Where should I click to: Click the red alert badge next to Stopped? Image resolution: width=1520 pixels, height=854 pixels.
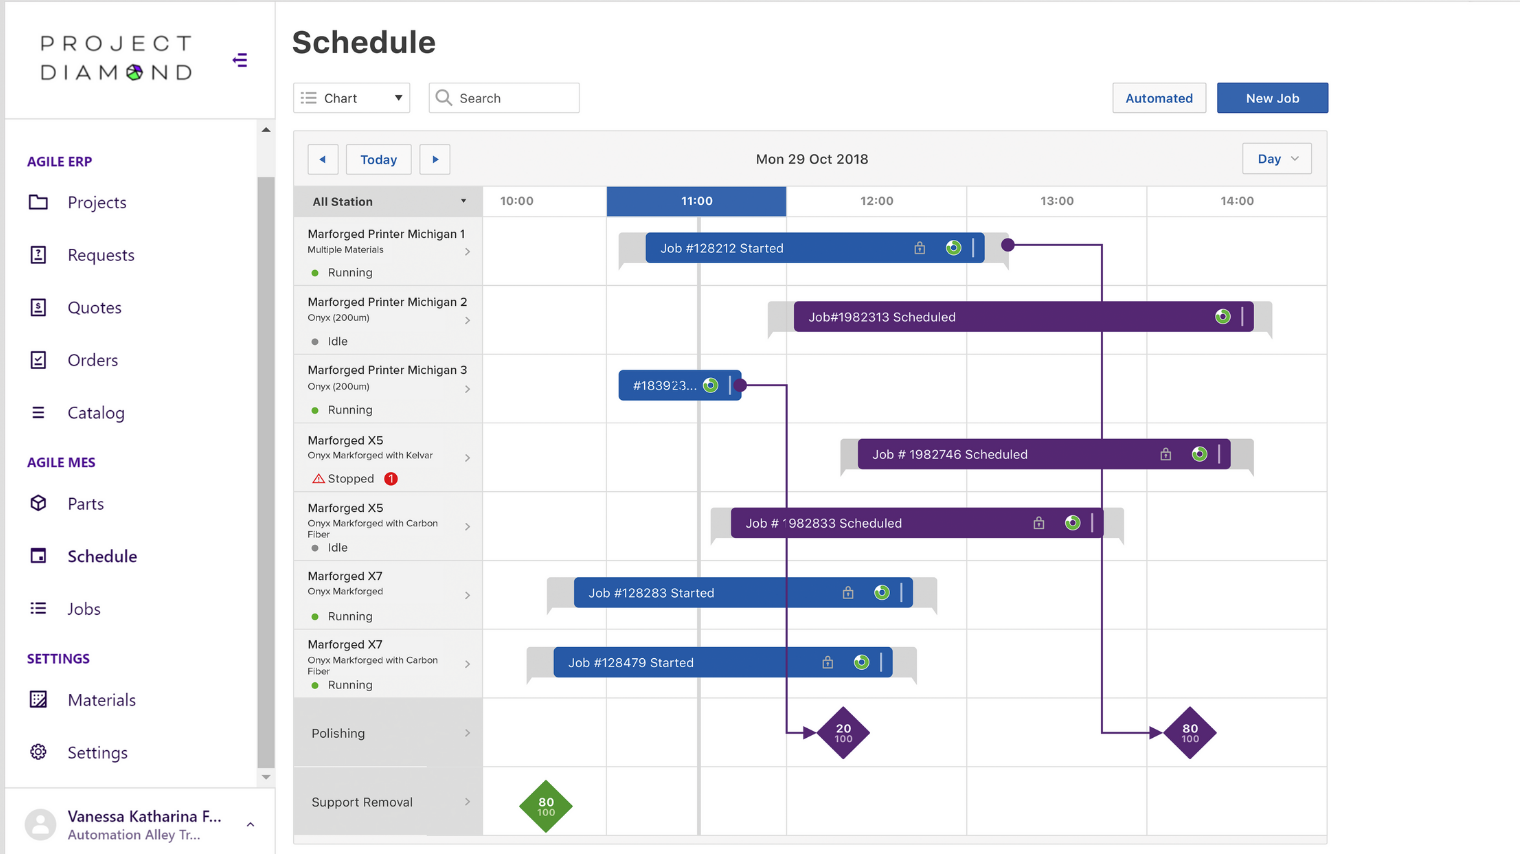click(391, 479)
